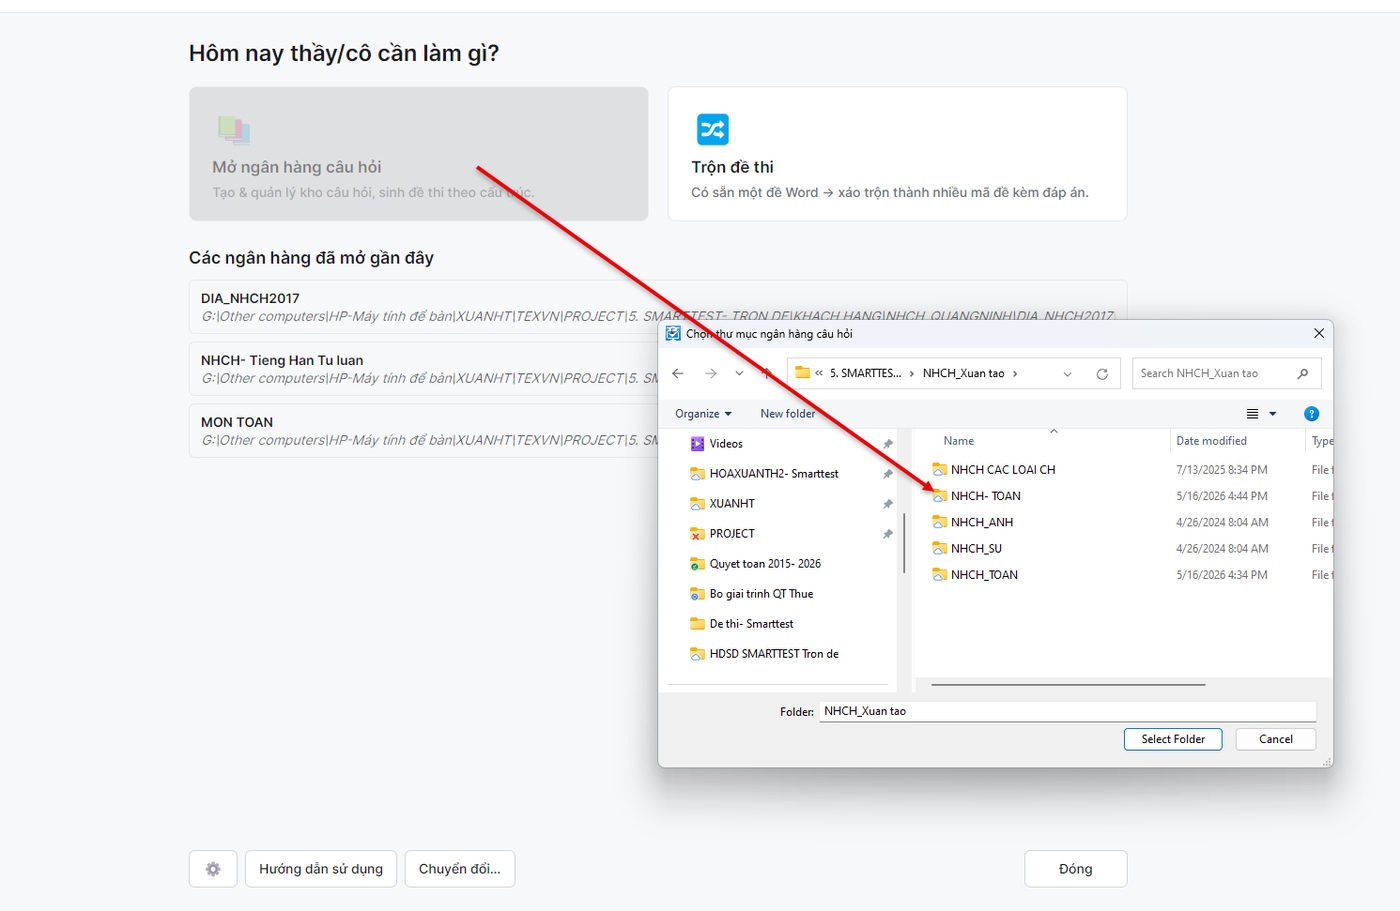Go back with the dialog's back arrow
Image resolution: width=1400 pixels, height=911 pixels.
[678, 373]
